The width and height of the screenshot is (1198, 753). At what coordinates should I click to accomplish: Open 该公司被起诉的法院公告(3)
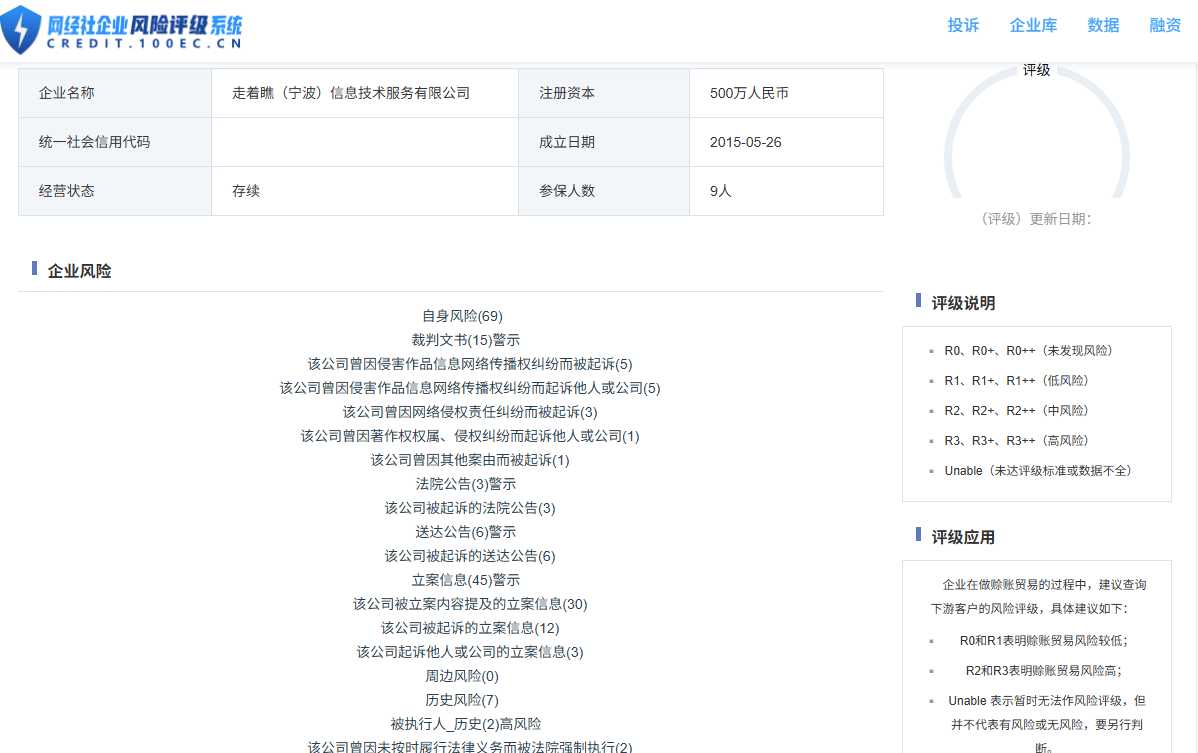(x=470, y=509)
